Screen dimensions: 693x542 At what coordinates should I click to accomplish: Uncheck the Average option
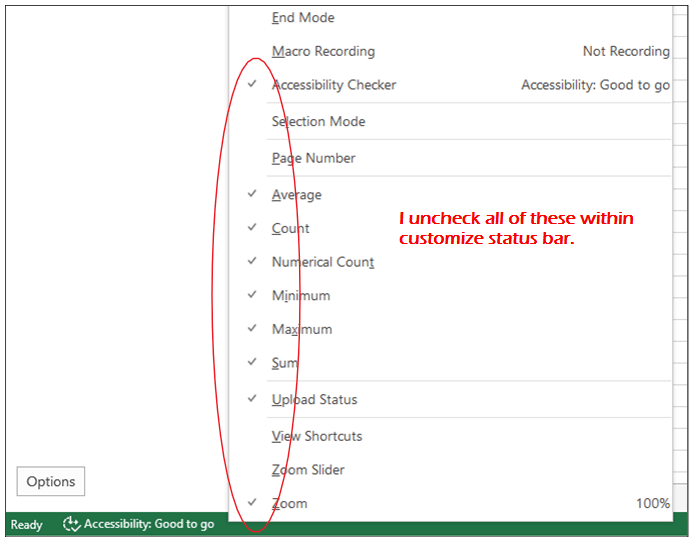click(451, 195)
